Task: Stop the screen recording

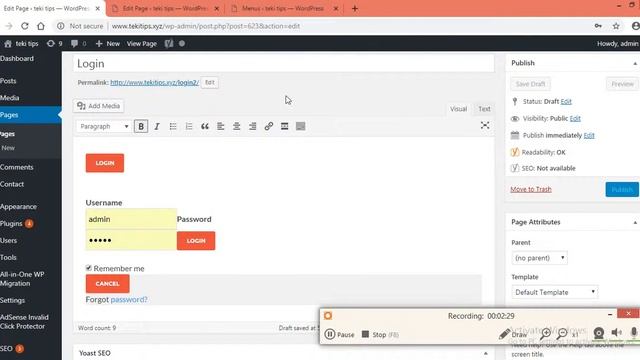Action: tap(380, 335)
